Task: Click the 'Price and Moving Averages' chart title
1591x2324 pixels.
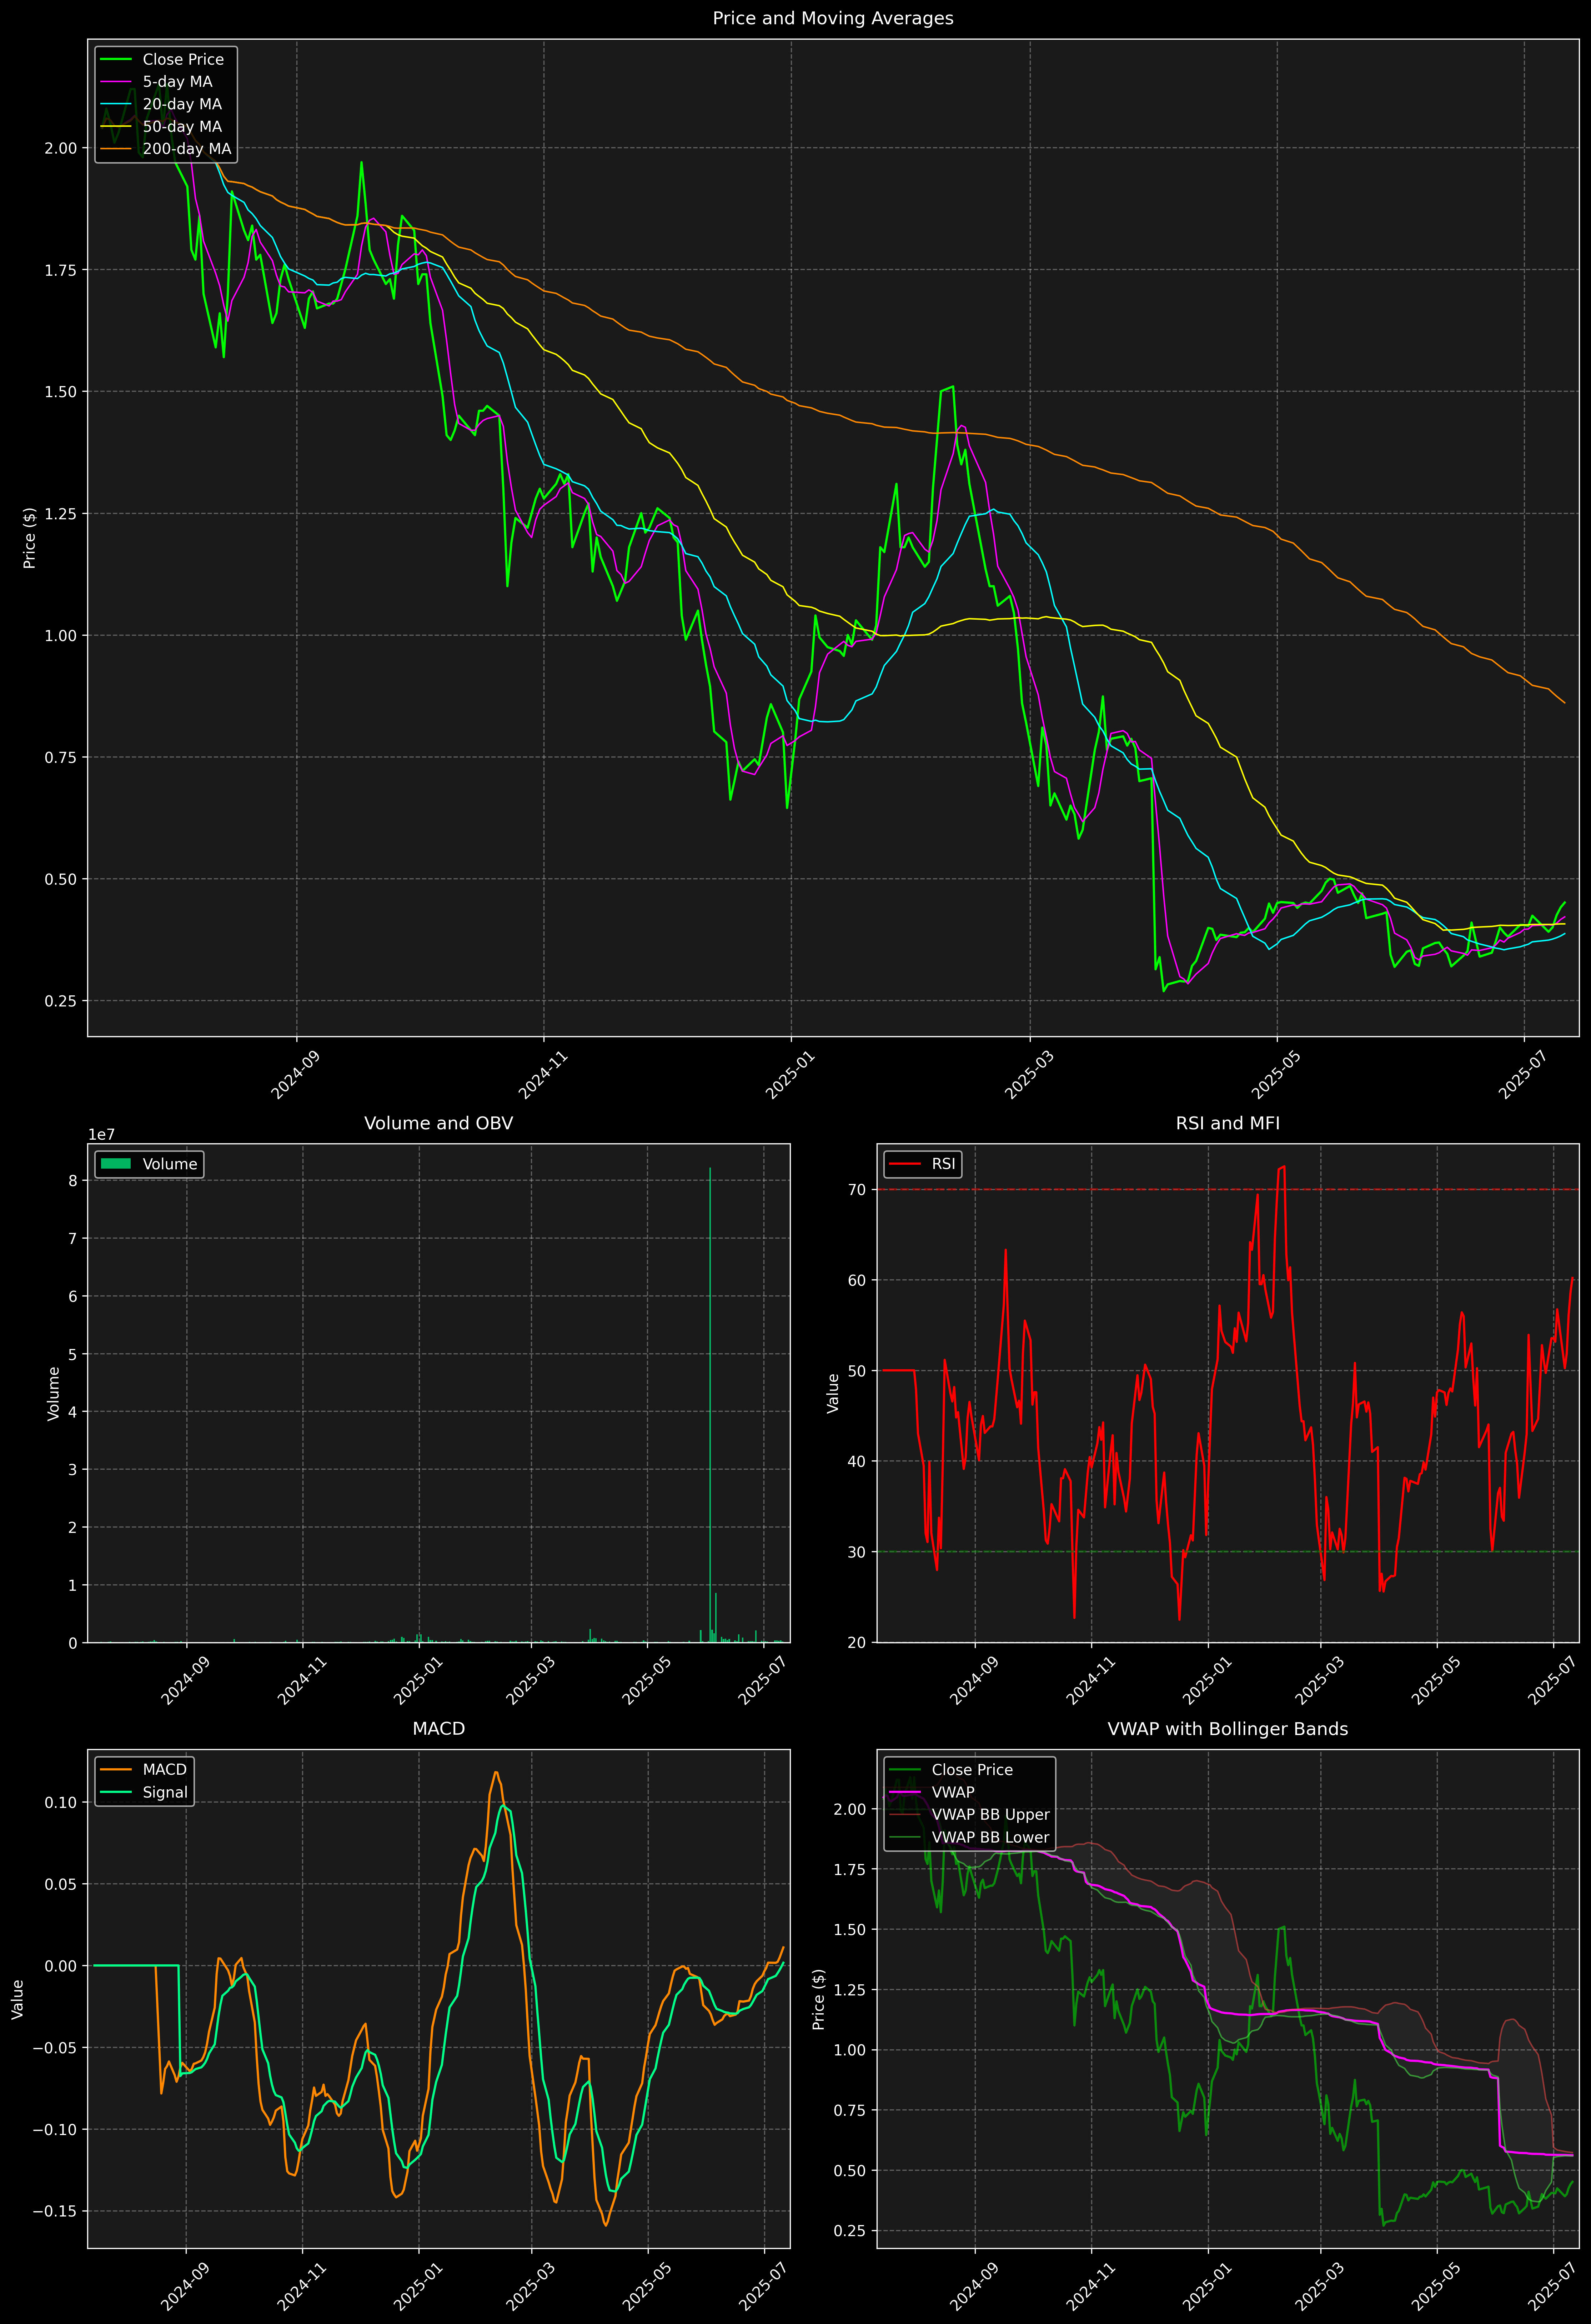Action: 833,18
